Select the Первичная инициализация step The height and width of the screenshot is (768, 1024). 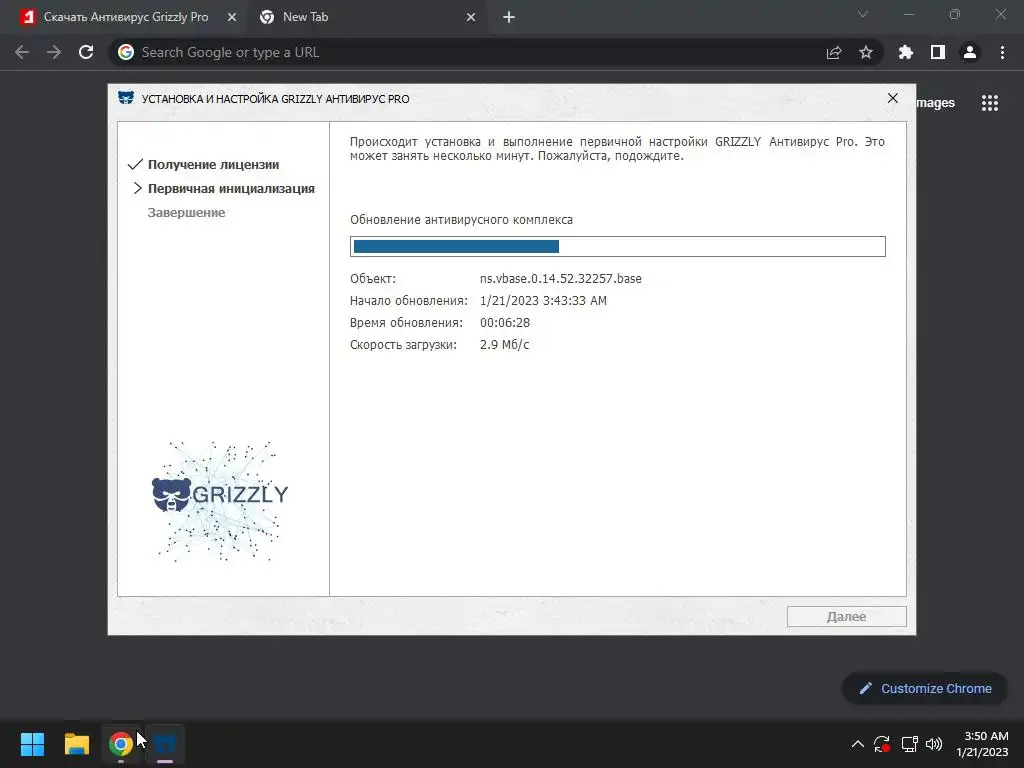point(231,189)
